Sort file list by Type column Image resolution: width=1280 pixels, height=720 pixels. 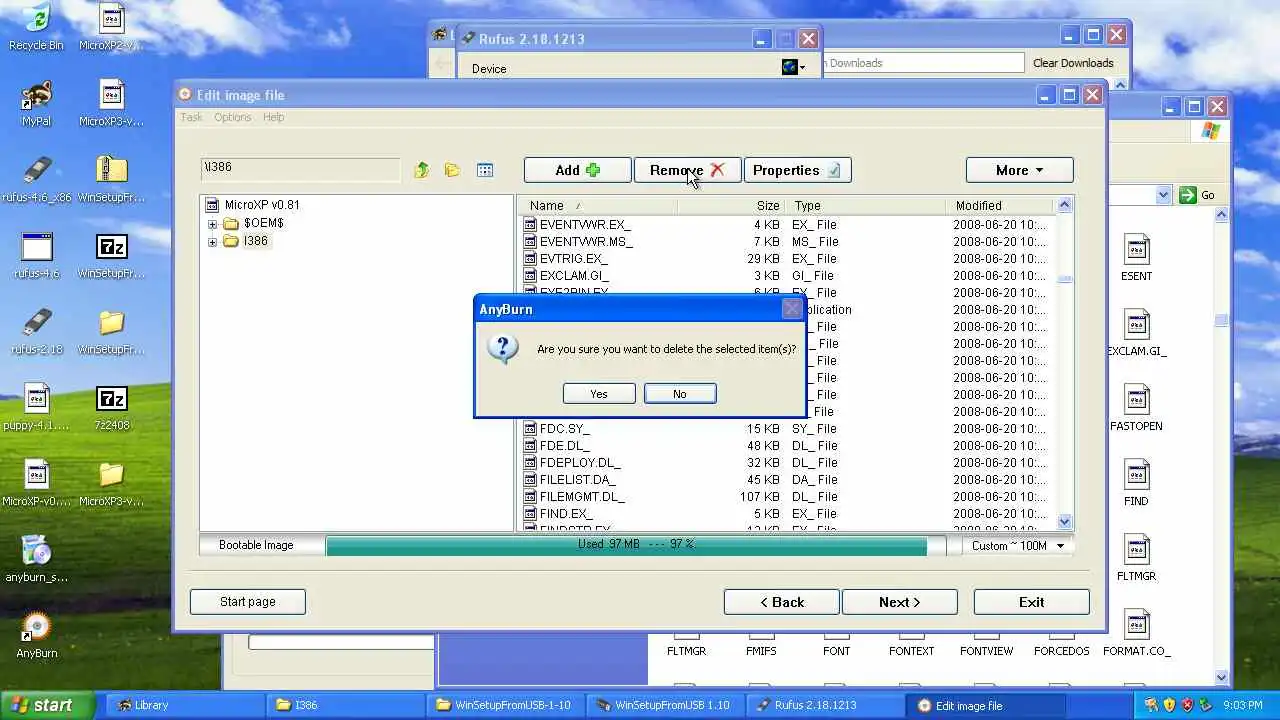(x=866, y=205)
